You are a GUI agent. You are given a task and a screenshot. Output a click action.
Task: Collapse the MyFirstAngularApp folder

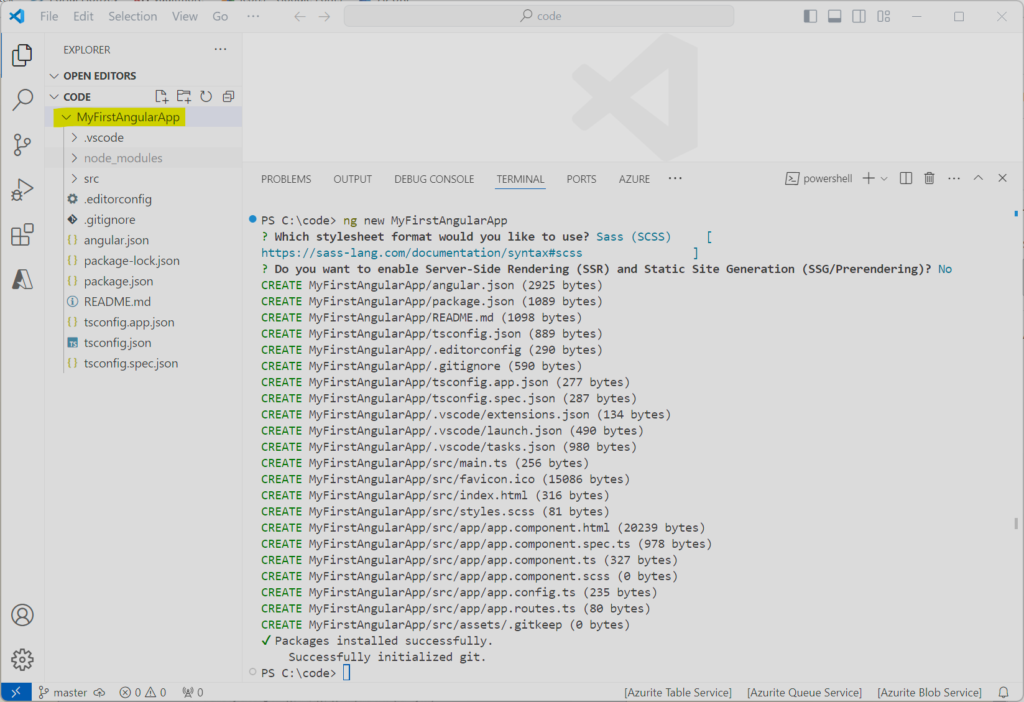point(127,117)
